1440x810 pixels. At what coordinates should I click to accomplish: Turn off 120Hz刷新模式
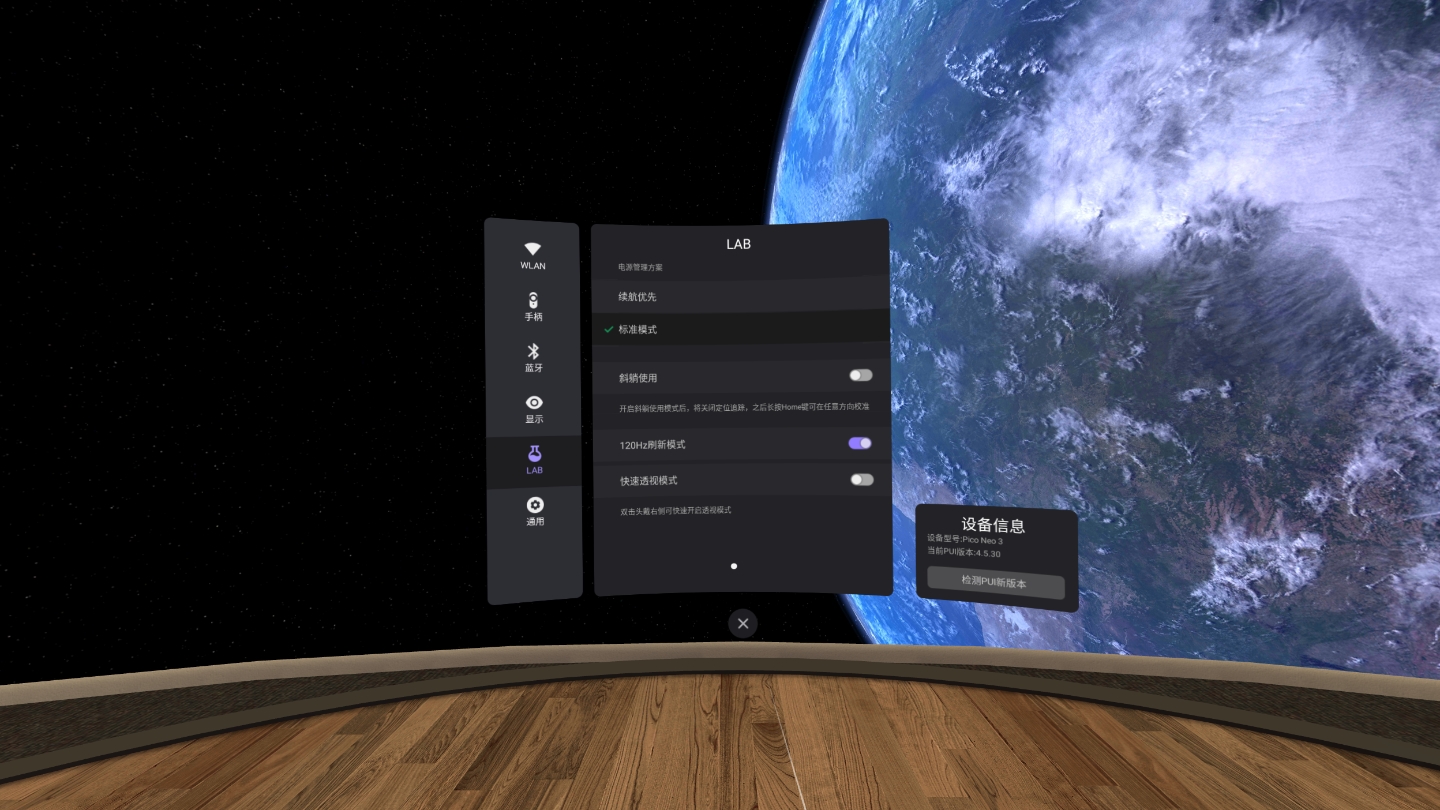859,443
